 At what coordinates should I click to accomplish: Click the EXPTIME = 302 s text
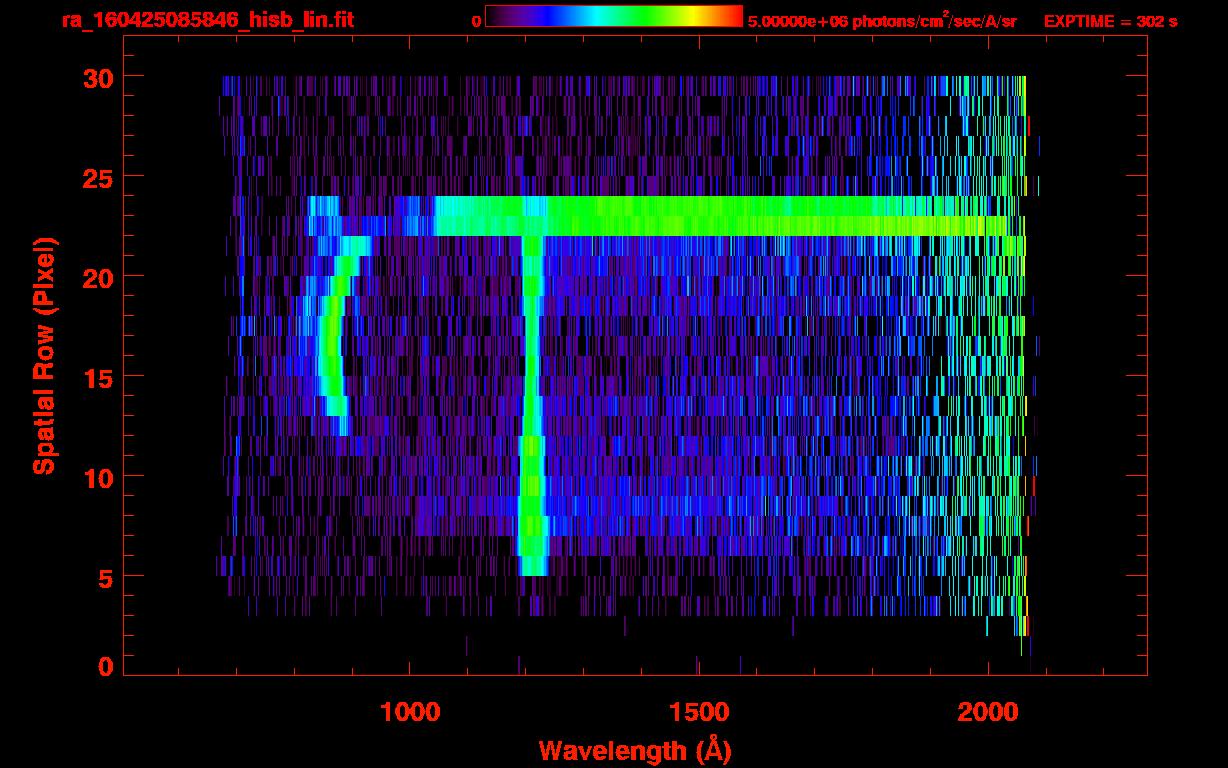point(1110,21)
